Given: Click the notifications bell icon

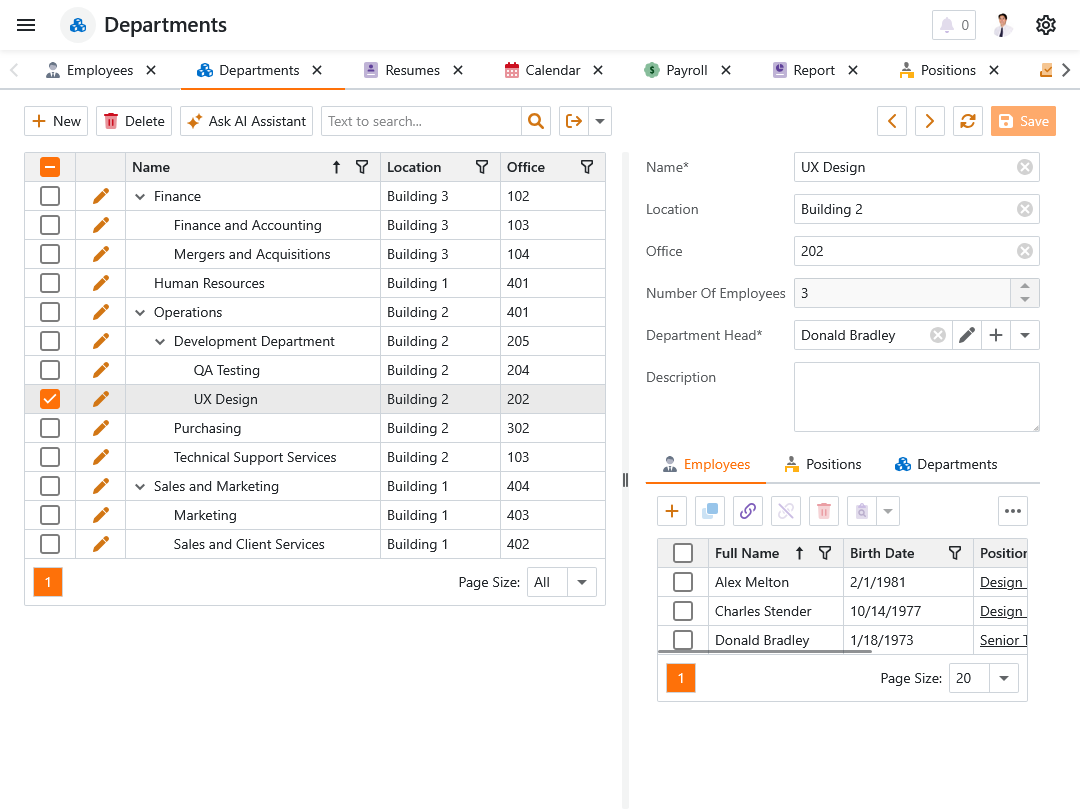Looking at the screenshot, I should (x=947, y=25).
